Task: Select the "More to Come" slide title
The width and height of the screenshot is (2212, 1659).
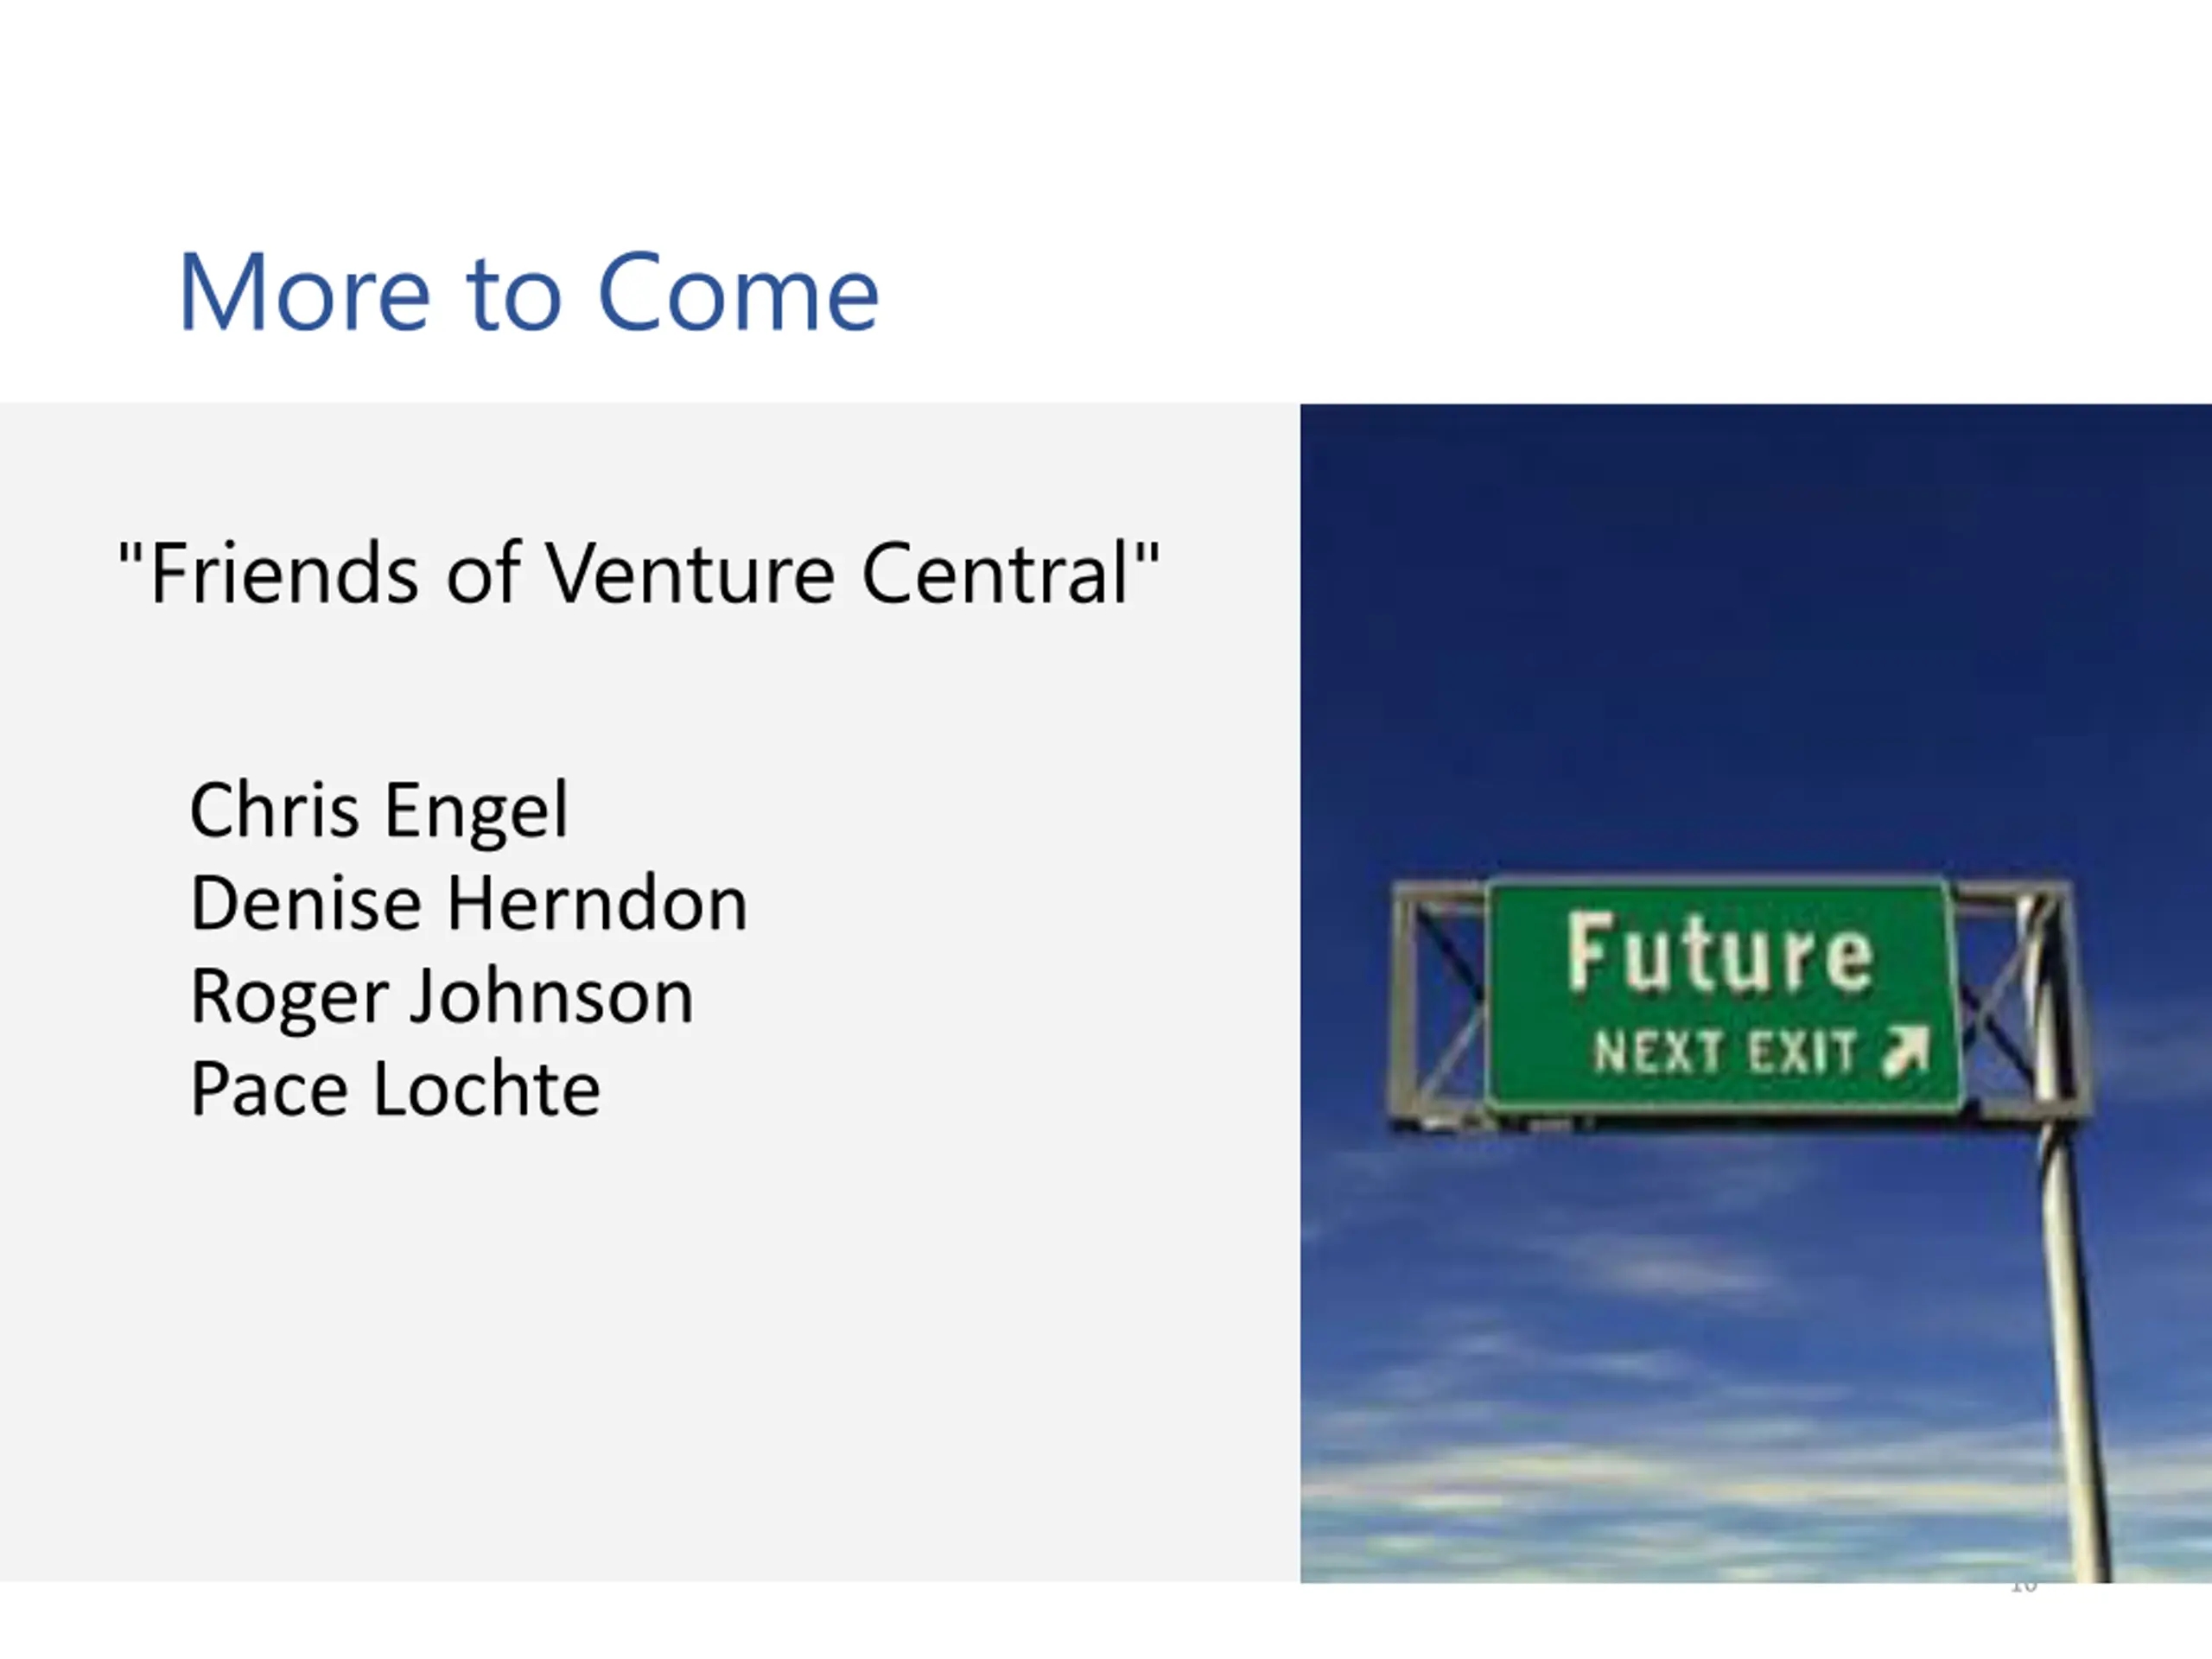Action: click(529, 292)
